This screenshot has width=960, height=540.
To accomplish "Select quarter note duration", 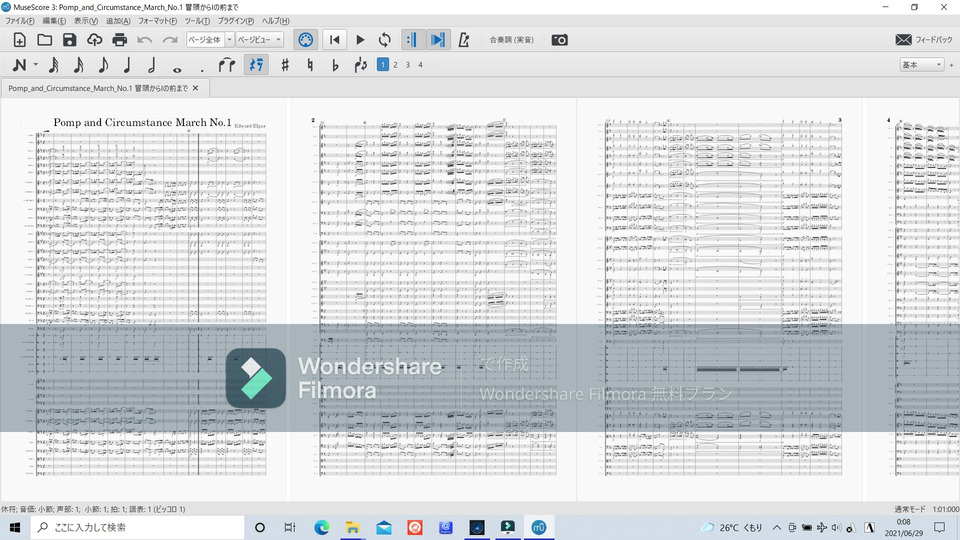I will [127, 65].
